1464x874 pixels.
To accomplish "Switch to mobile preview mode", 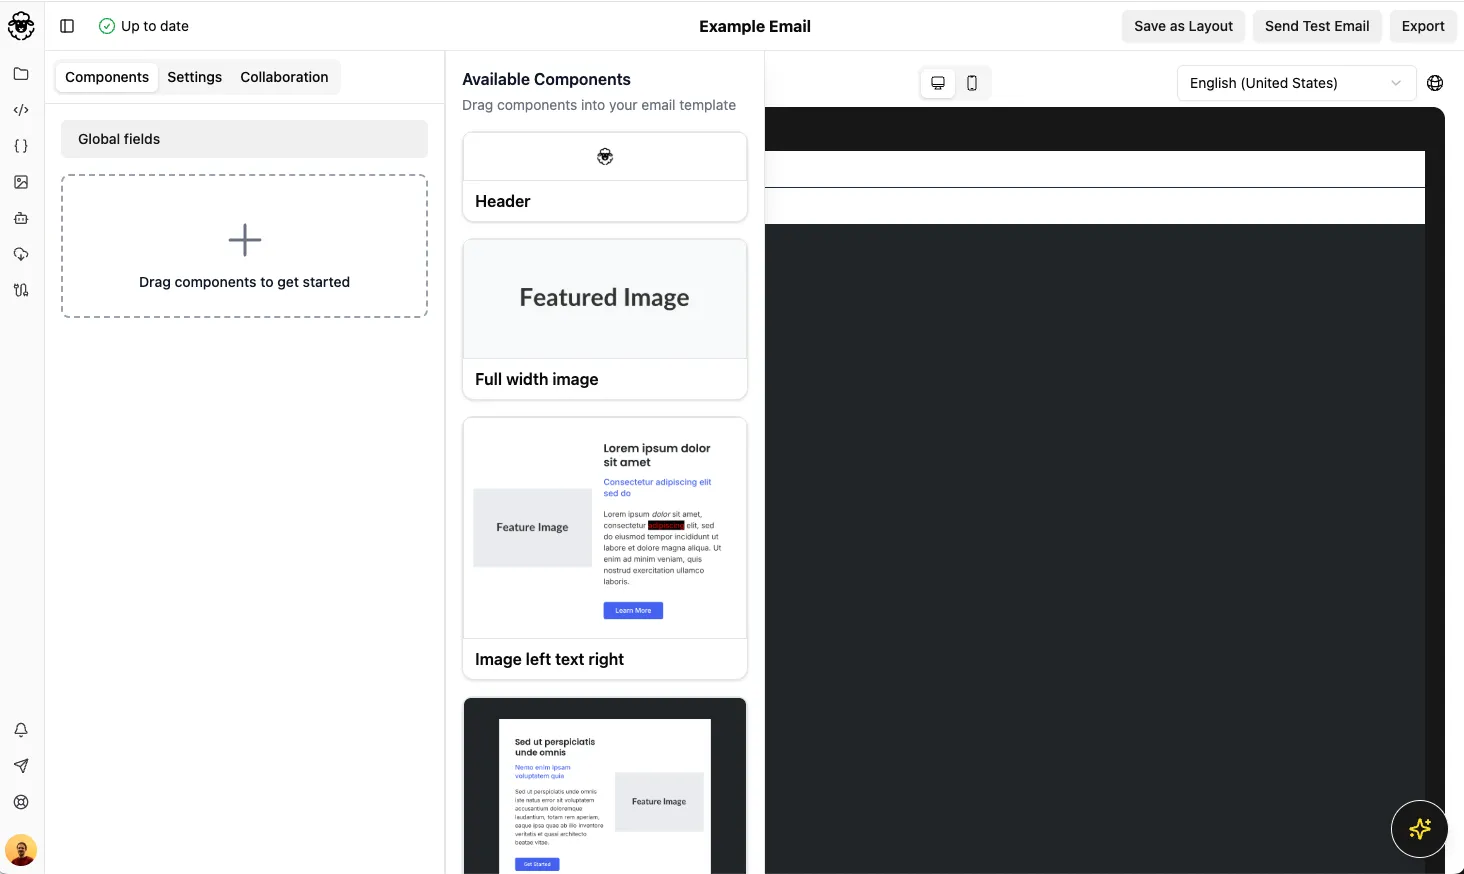I will click(972, 83).
